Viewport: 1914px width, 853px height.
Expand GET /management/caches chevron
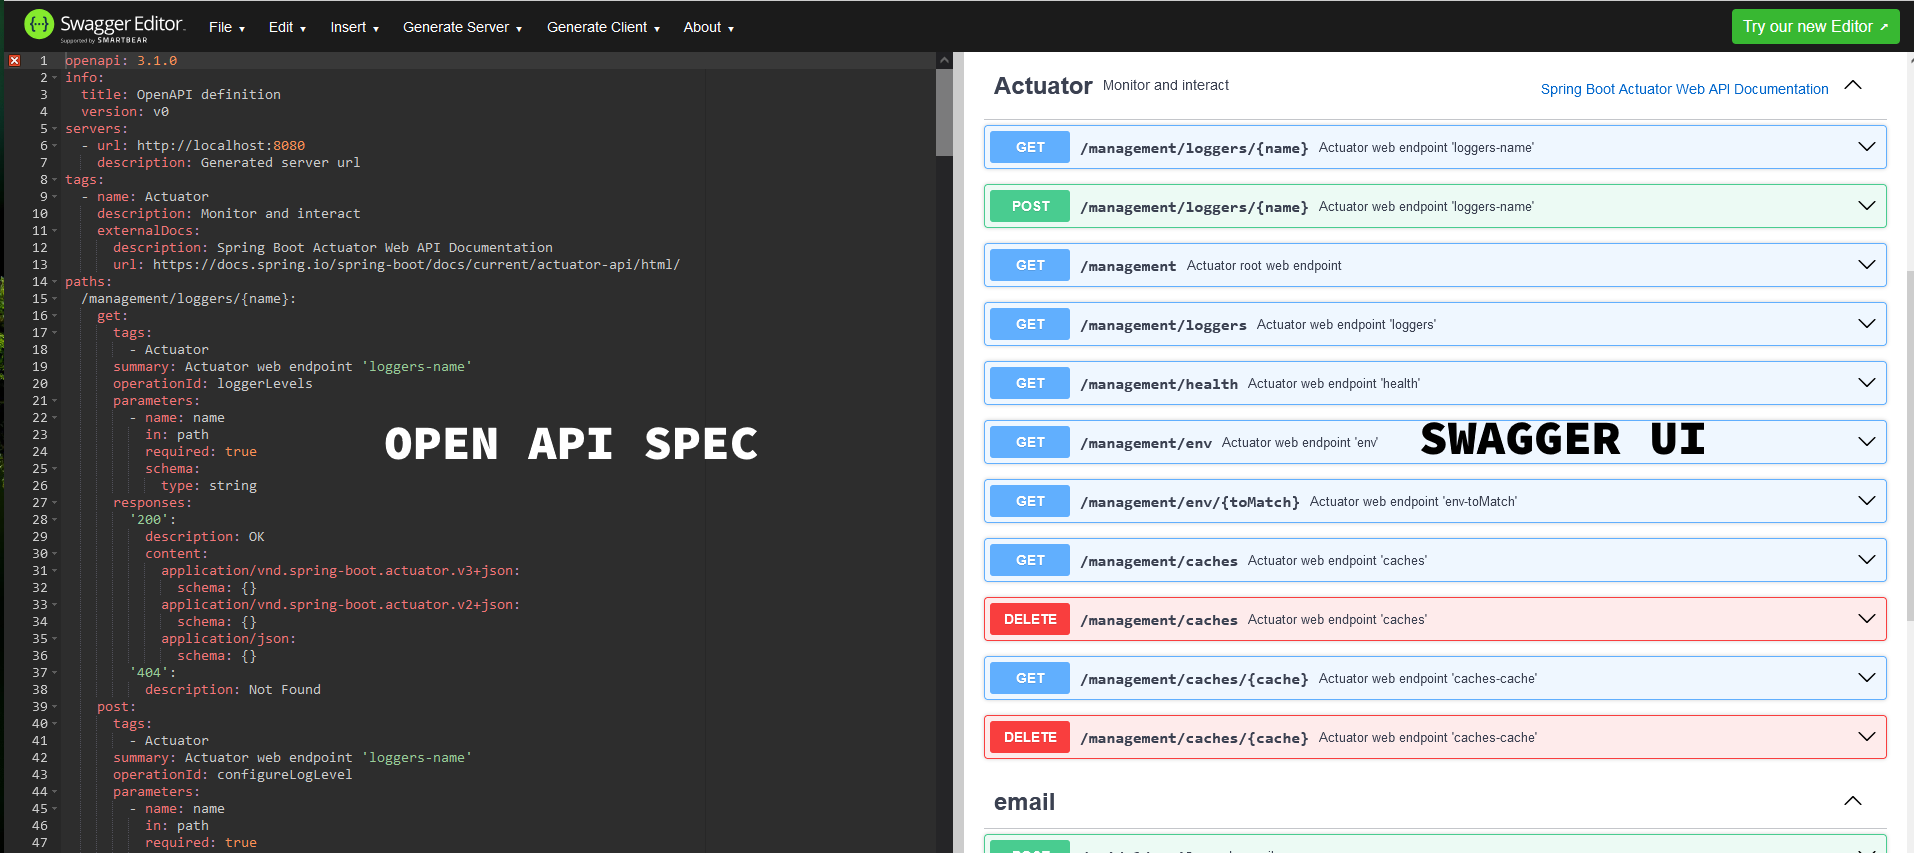[1866, 560]
